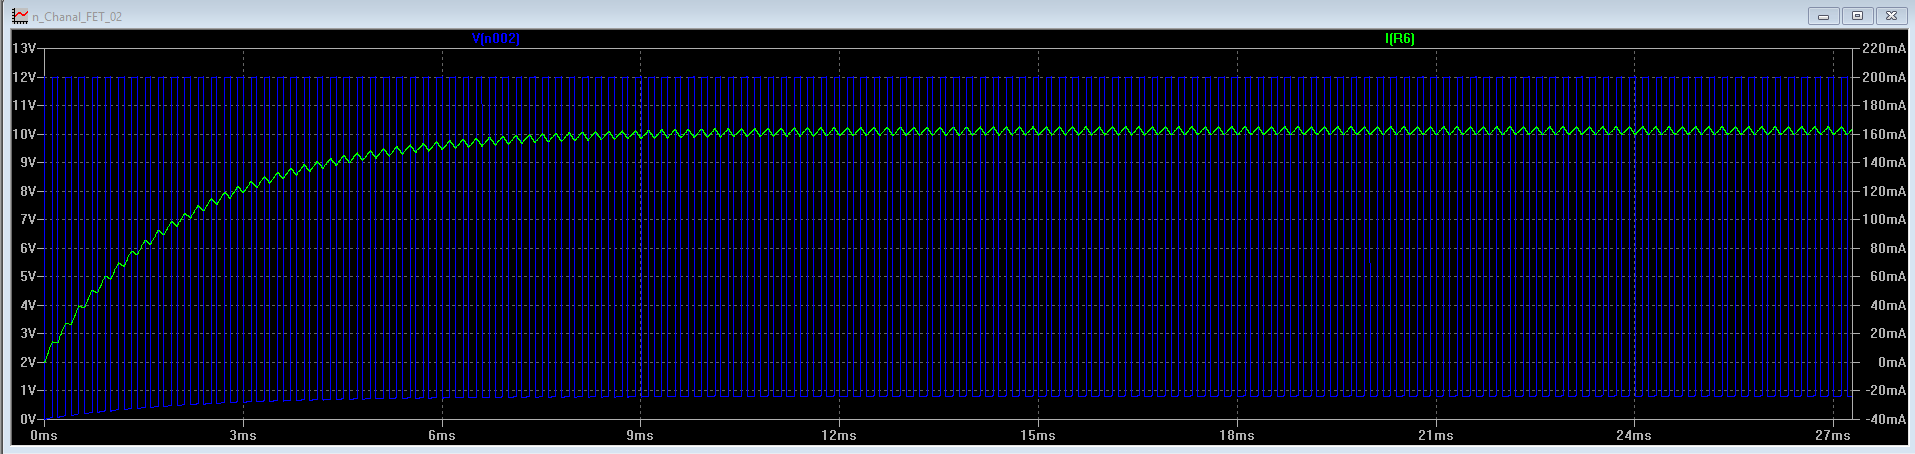Click the 12V left axis label

pos(24,77)
